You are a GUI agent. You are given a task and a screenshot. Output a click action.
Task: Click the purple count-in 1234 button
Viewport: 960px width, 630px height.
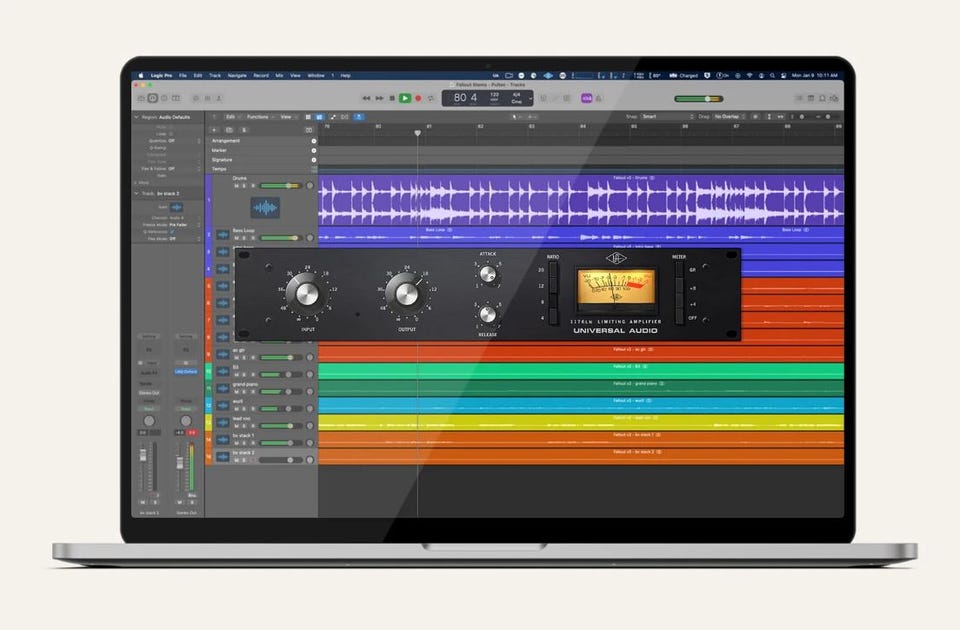[587, 98]
